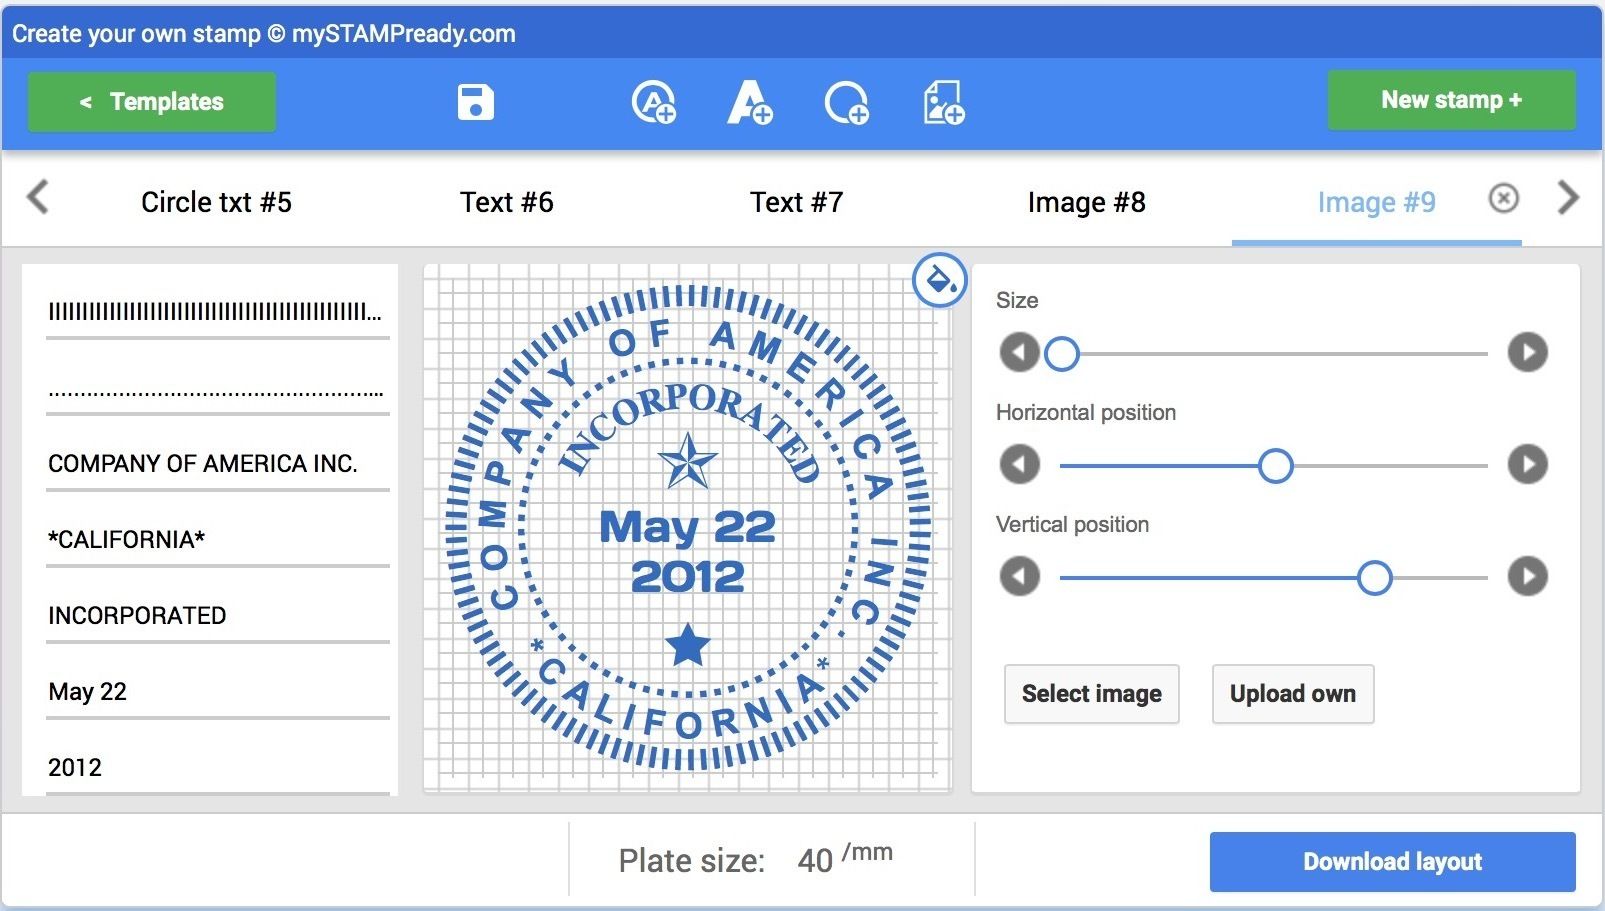Add a new text element
1605x911 pixels.
click(750, 102)
